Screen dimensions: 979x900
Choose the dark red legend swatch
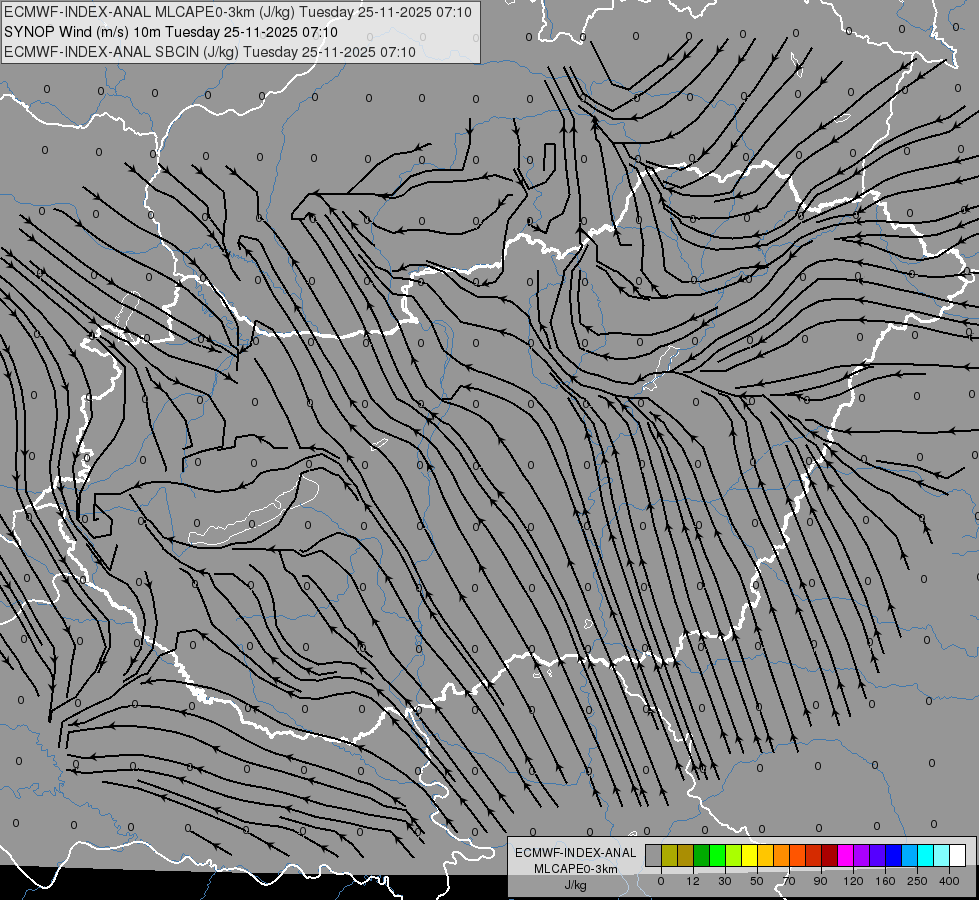(x=829, y=855)
